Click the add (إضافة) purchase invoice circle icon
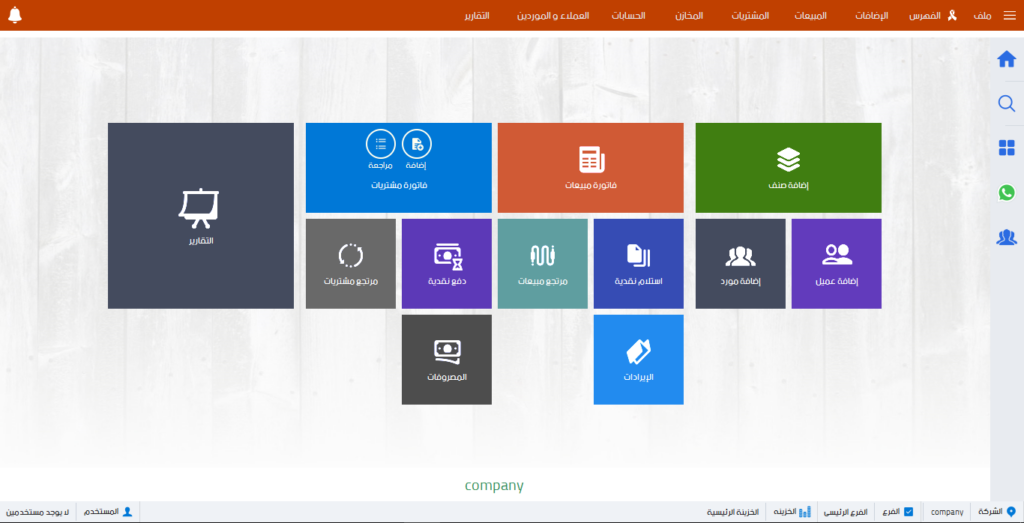The image size is (1024, 523). pyautogui.click(x=417, y=145)
